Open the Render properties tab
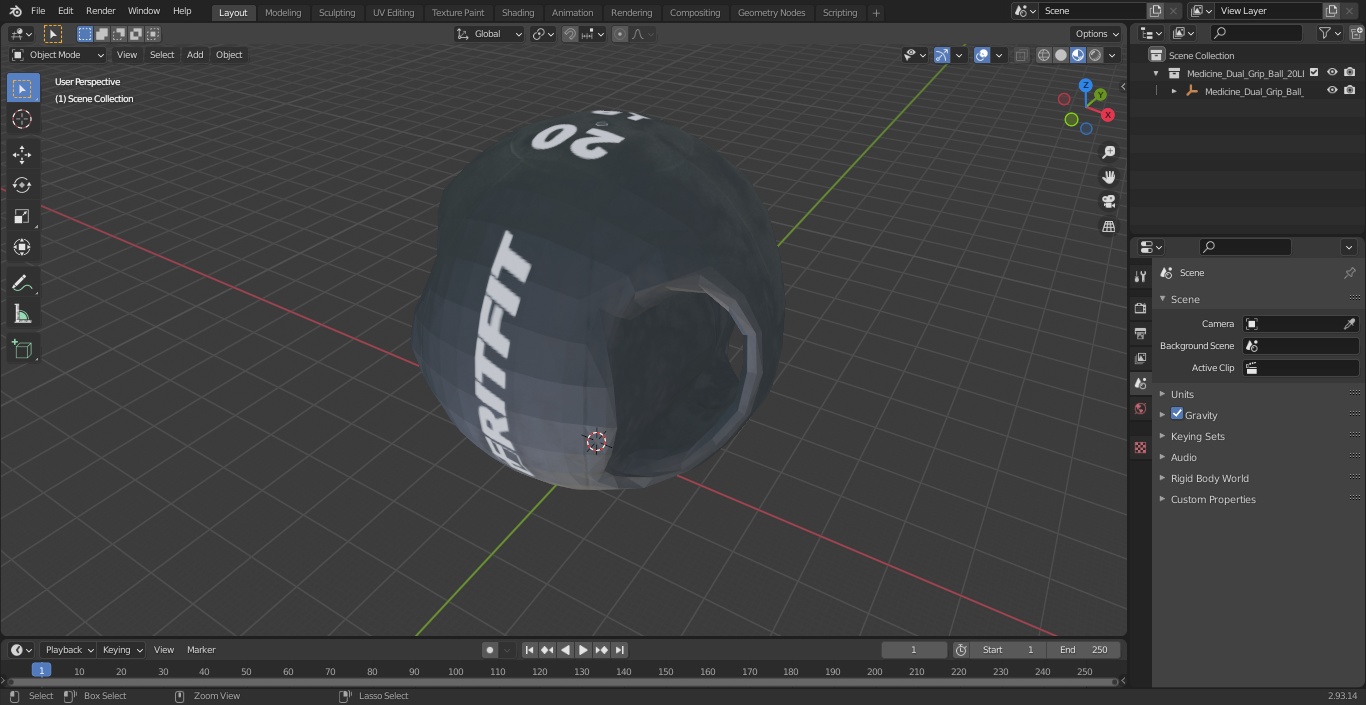Screen dimensions: 1366x705 tap(1140, 308)
